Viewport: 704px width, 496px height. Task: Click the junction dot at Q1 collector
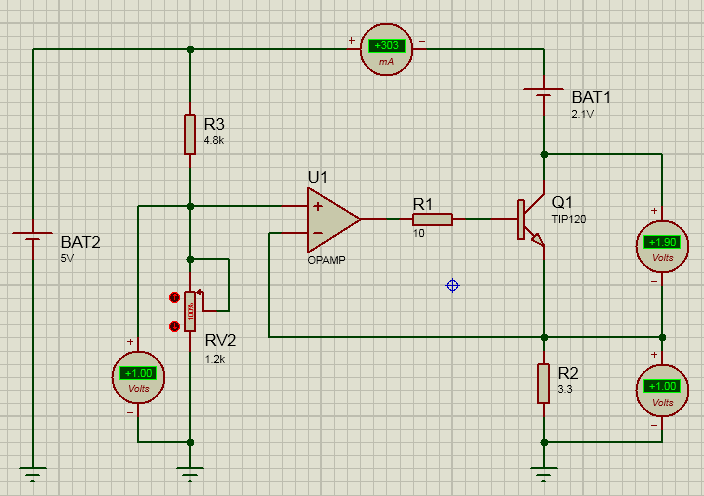click(x=544, y=154)
